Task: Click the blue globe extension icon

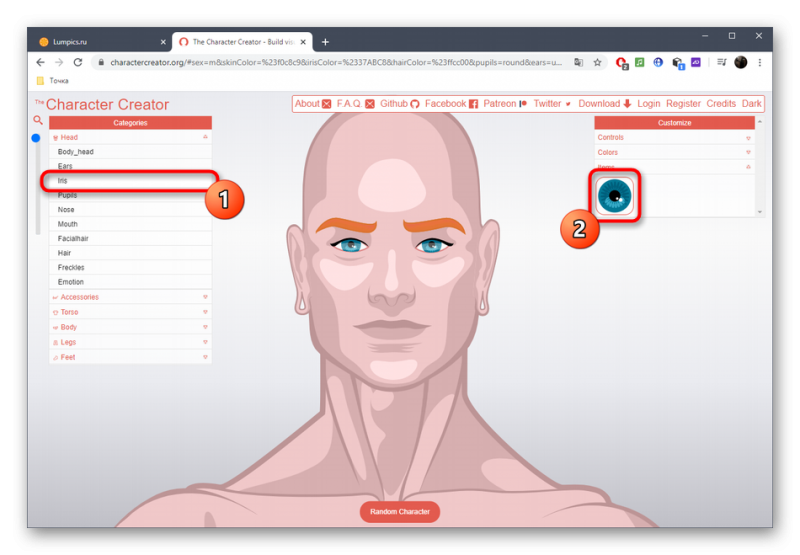Action: click(658, 62)
